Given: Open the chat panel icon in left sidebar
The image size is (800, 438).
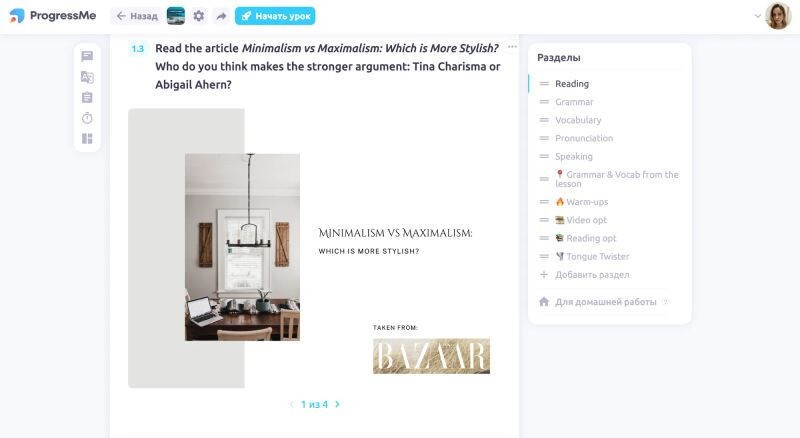Looking at the screenshot, I should coord(87,56).
